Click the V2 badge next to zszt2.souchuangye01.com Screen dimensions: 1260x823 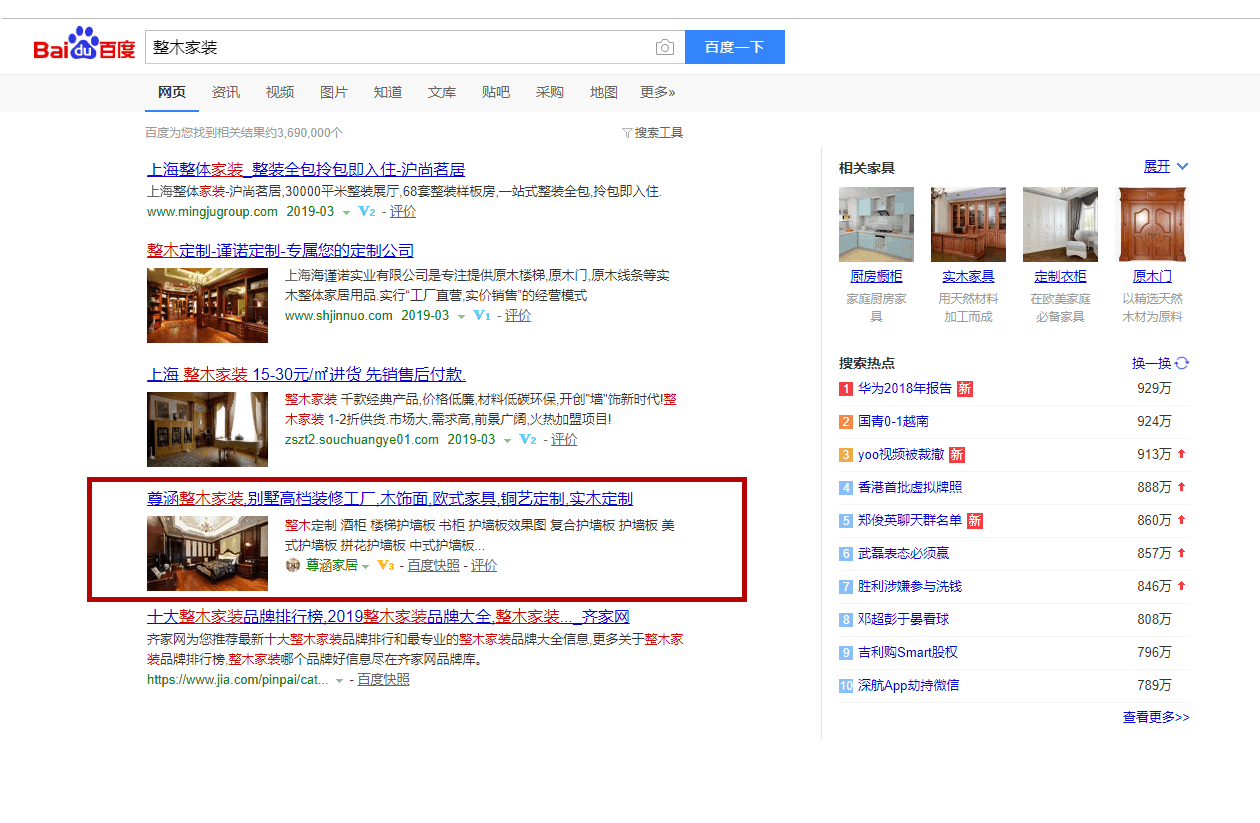(x=528, y=440)
